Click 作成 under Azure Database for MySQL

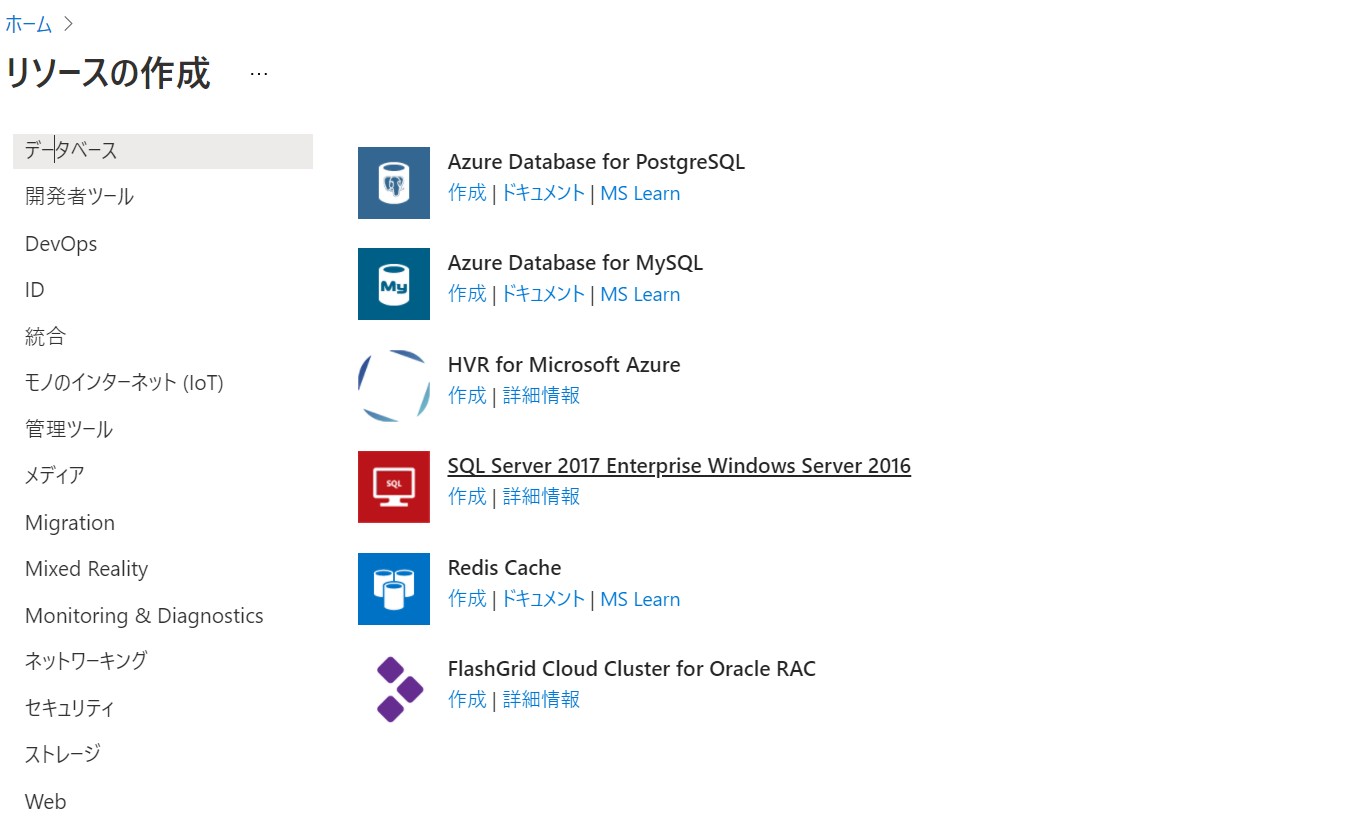click(467, 294)
